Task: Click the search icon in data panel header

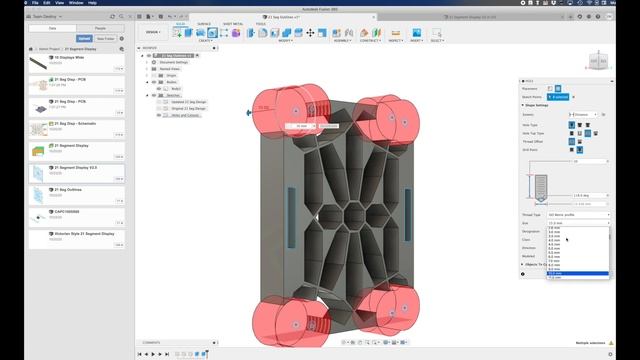Action: click(x=121, y=17)
